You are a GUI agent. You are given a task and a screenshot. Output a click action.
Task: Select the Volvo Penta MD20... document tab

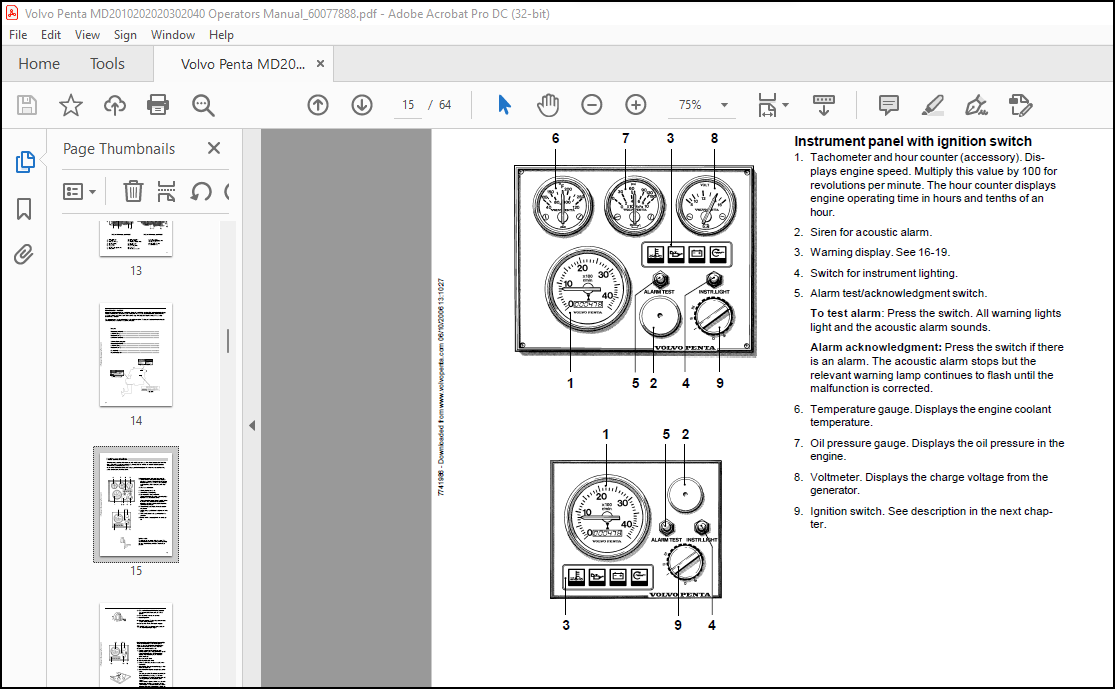(242, 64)
